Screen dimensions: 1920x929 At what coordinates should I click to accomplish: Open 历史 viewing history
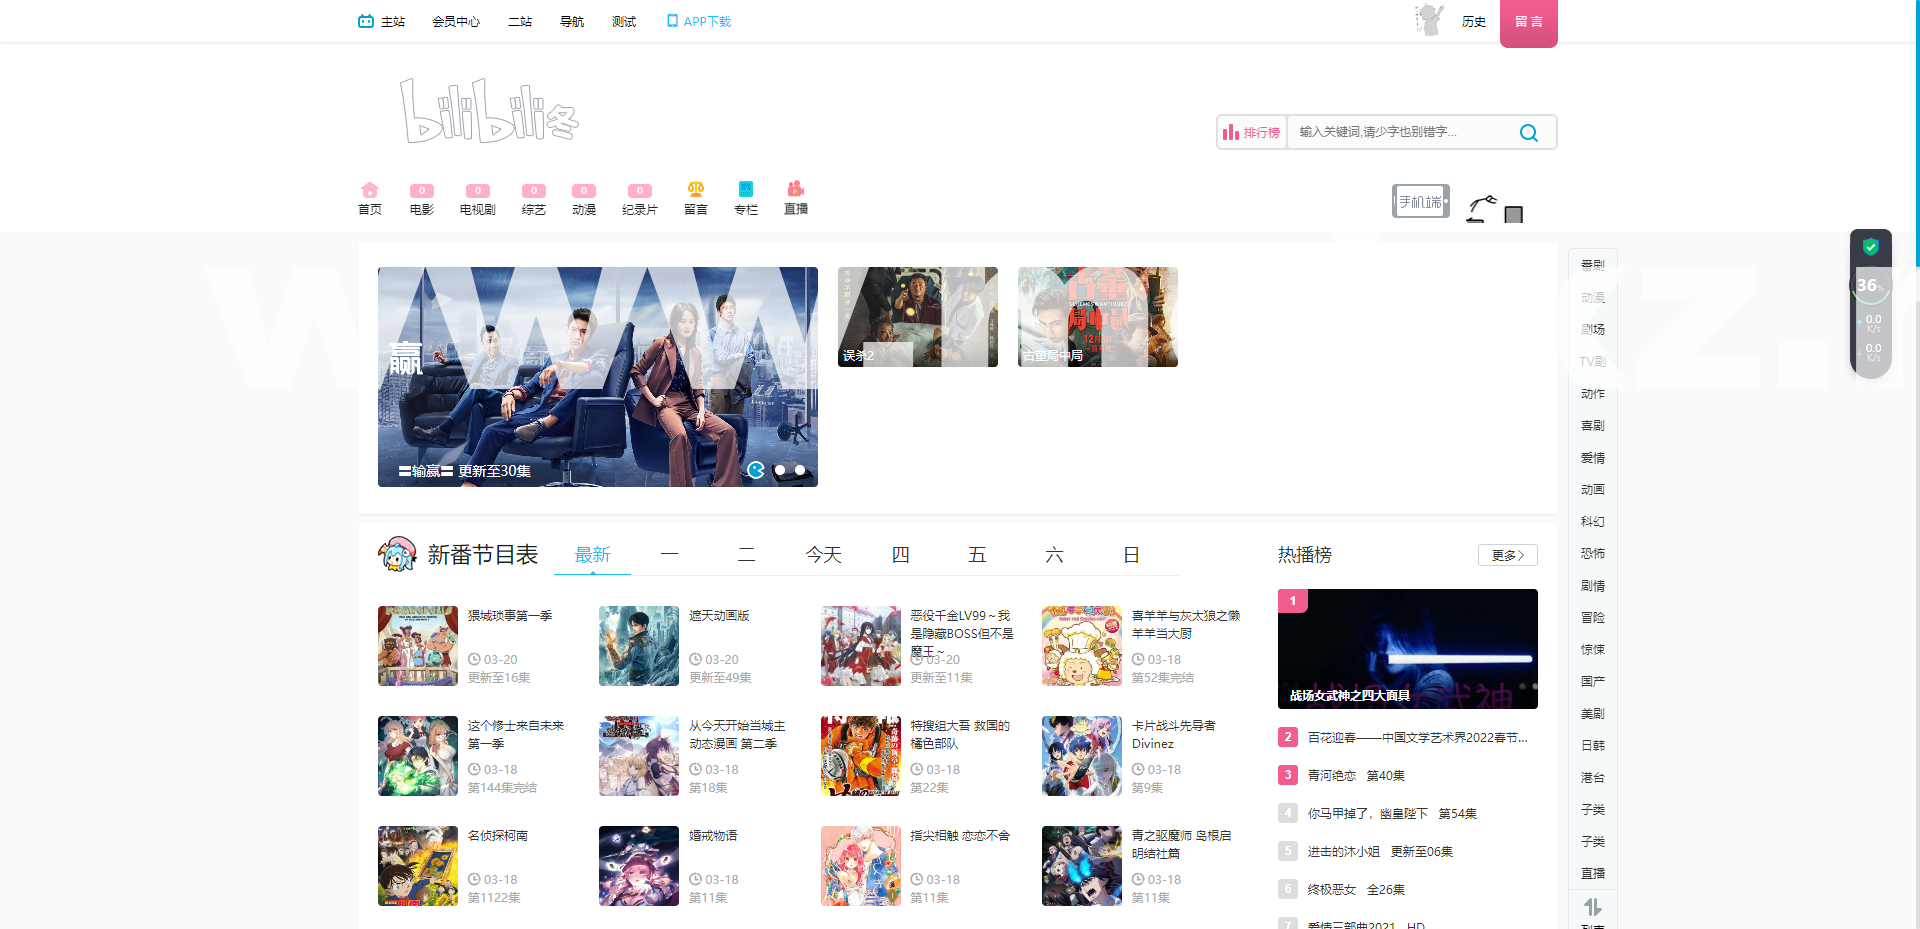tap(1474, 21)
